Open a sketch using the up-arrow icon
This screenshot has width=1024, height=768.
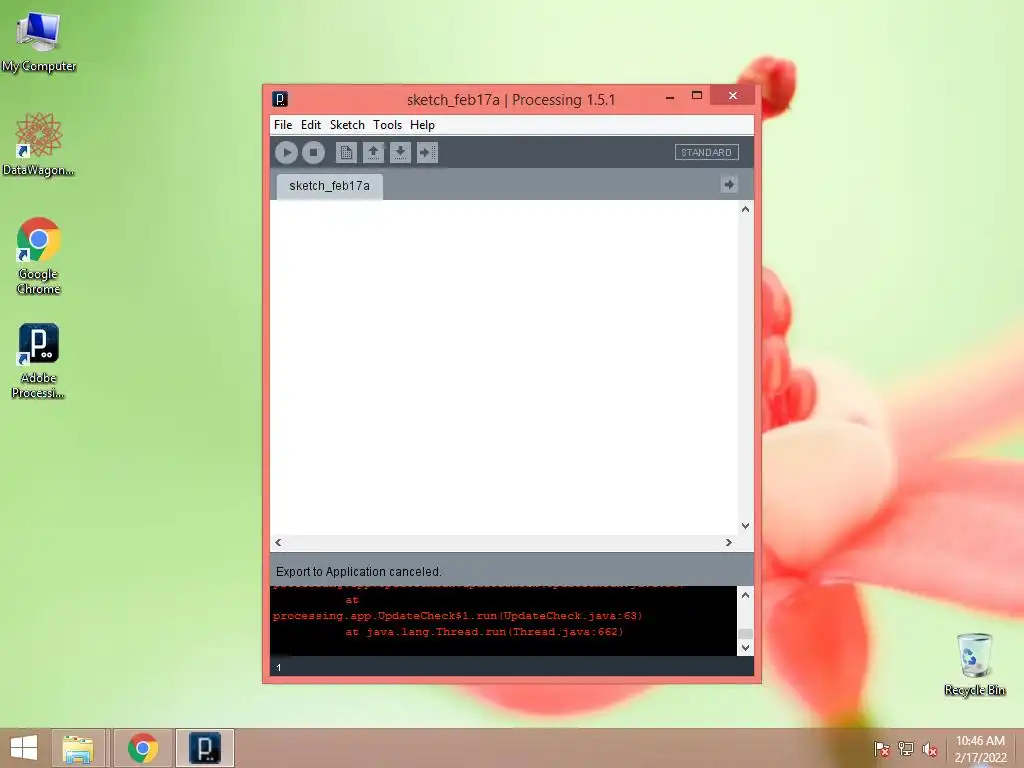pos(373,153)
